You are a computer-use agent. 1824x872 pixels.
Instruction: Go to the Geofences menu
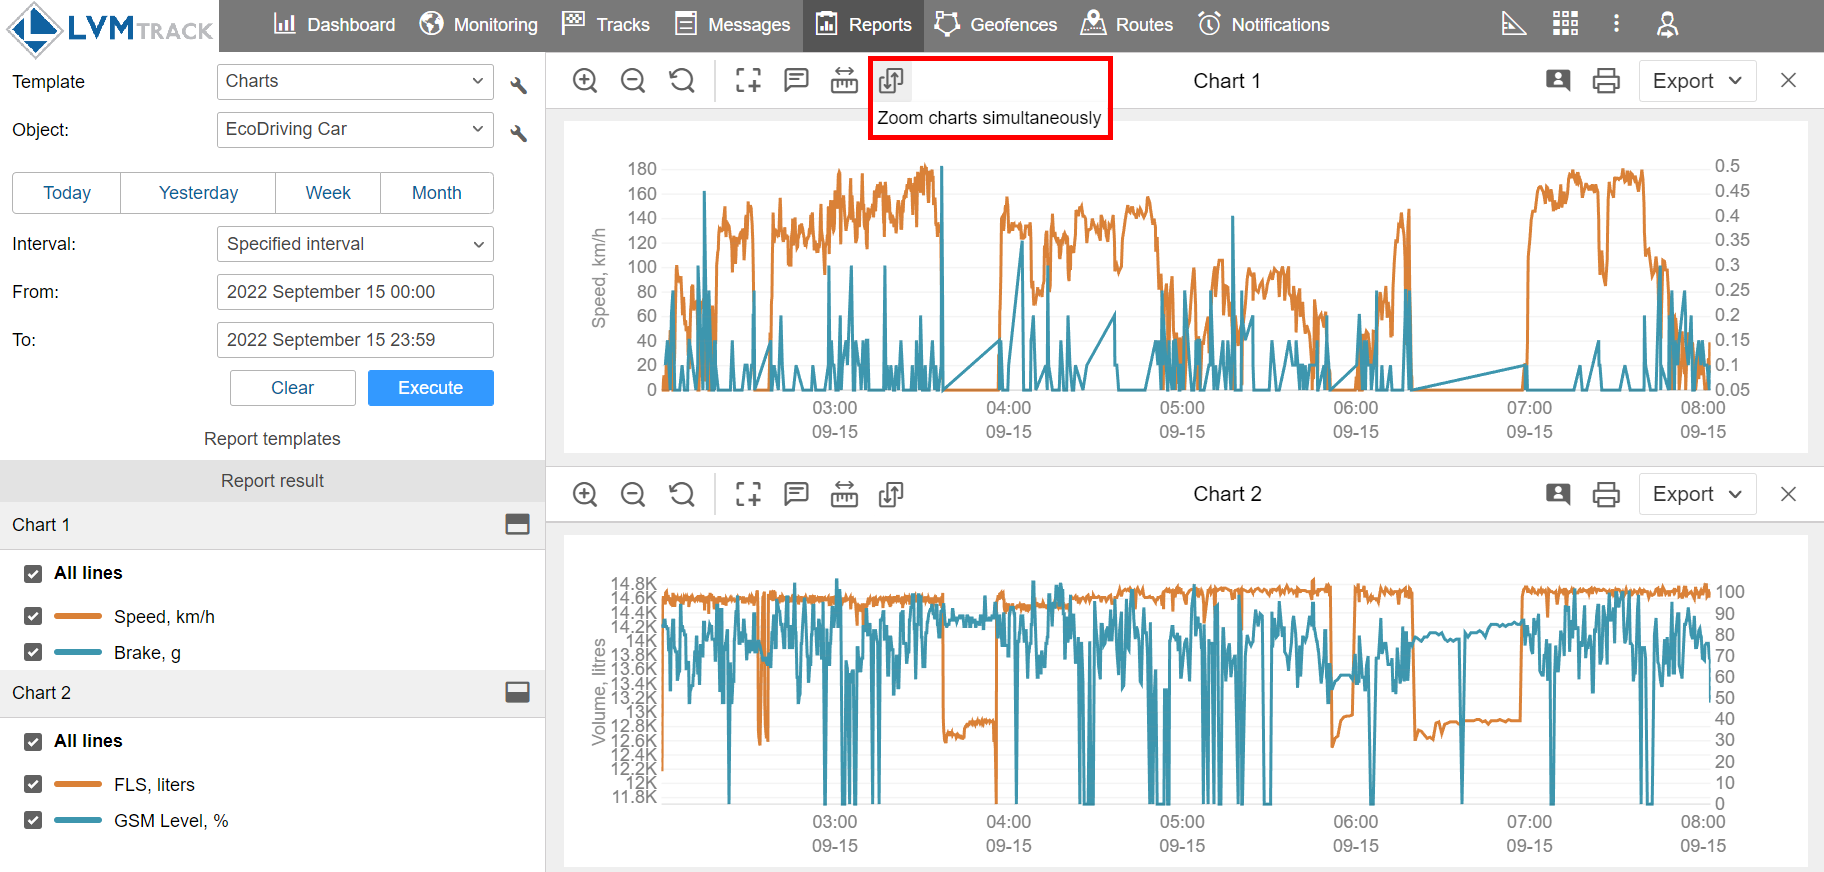(x=996, y=25)
